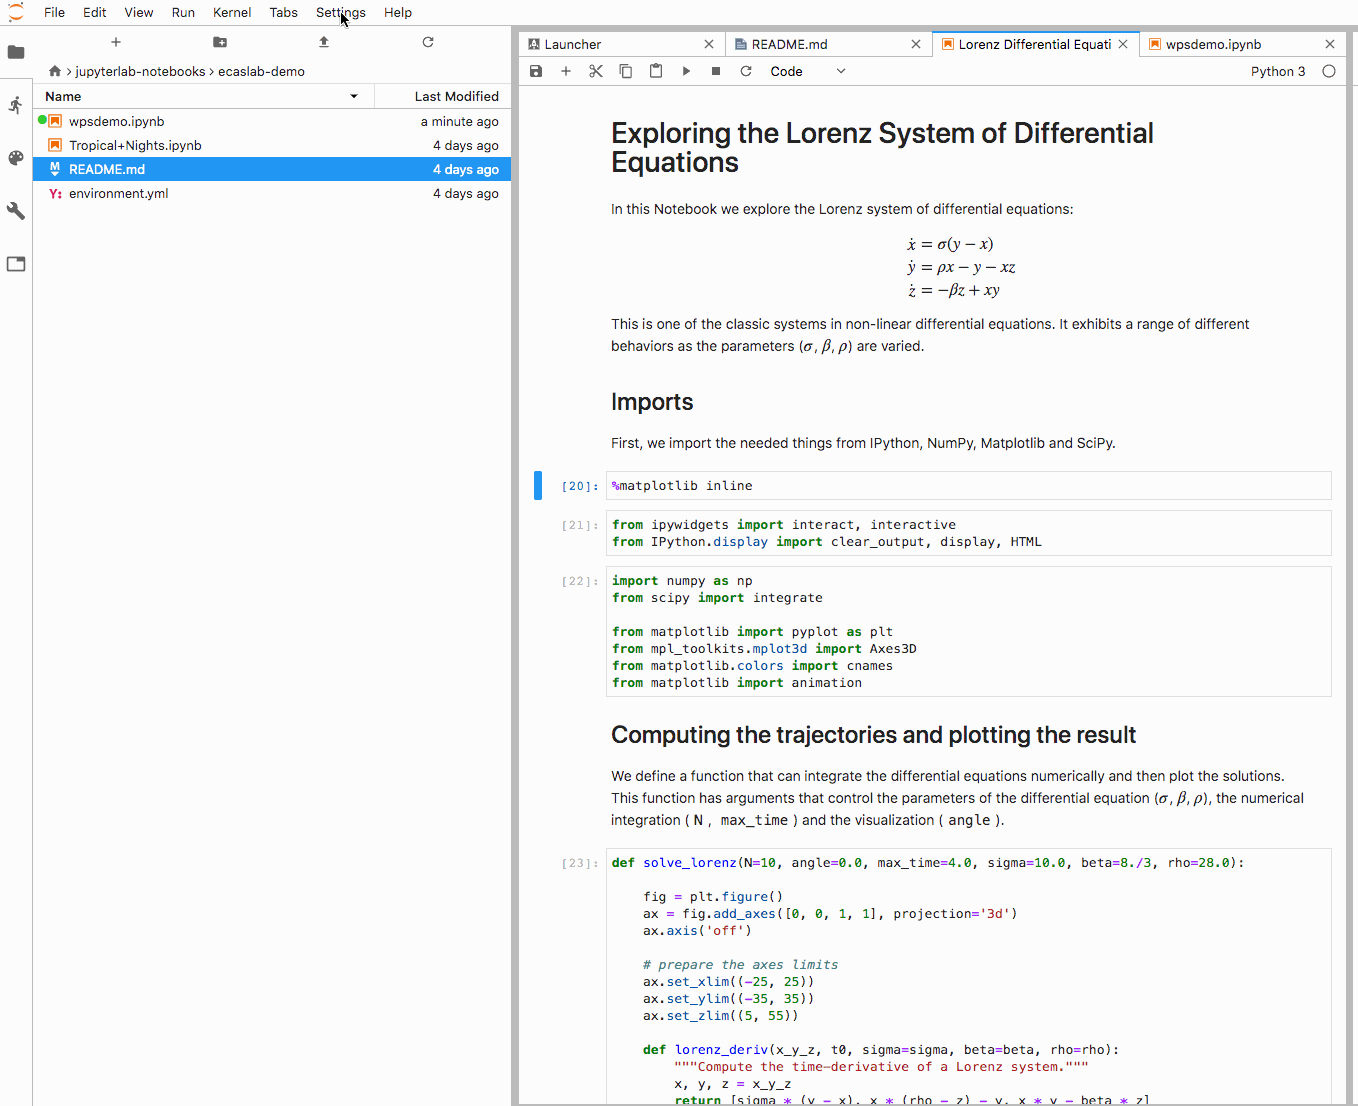Open the open-tabs sidebar panel

coord(16,264)
